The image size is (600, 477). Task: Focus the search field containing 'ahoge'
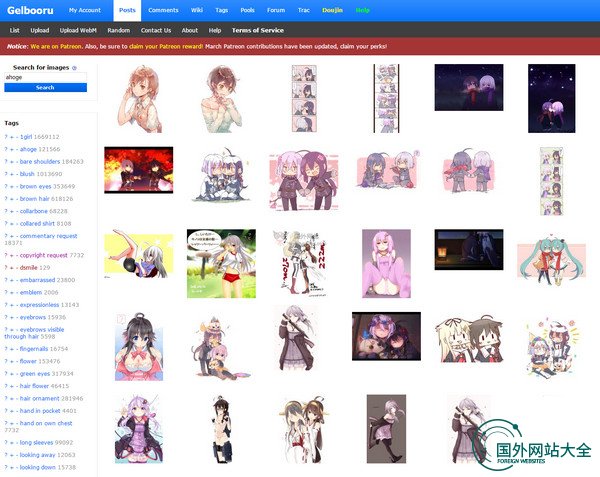point(45,77)
